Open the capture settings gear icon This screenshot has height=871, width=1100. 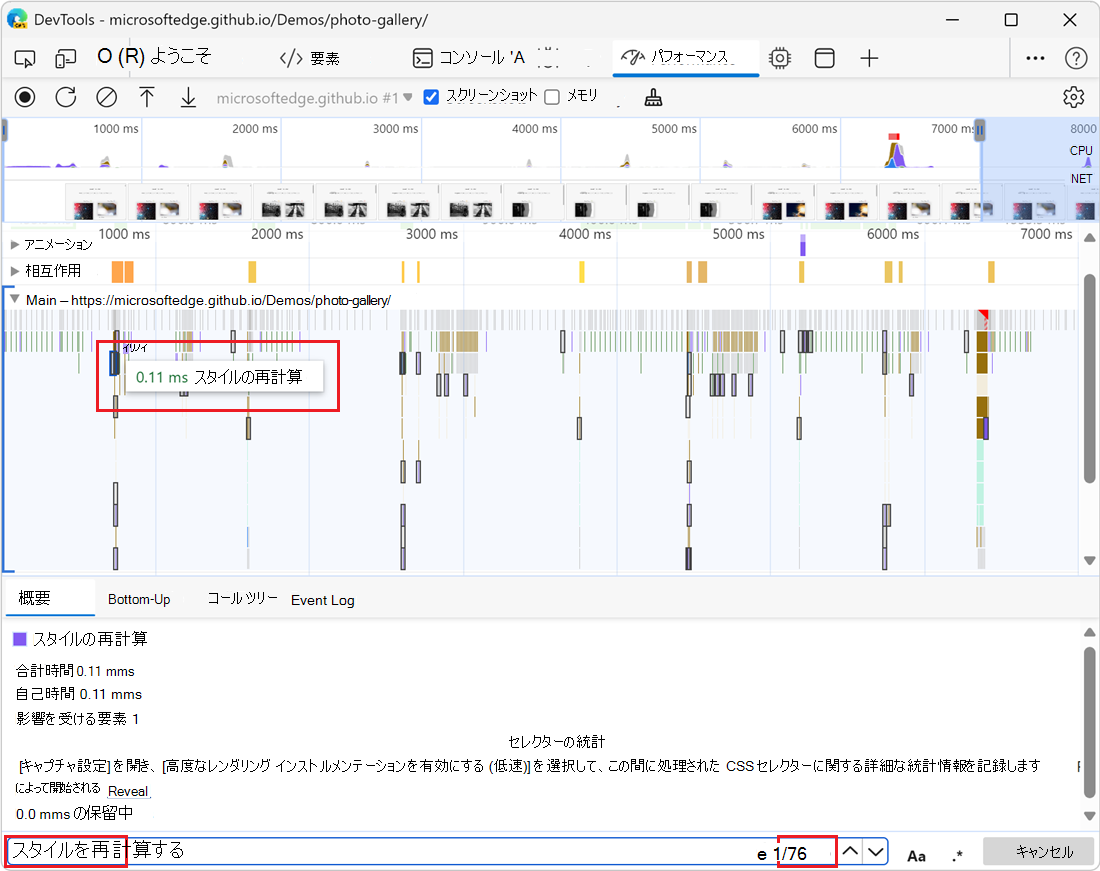(x=1073, y=97)
